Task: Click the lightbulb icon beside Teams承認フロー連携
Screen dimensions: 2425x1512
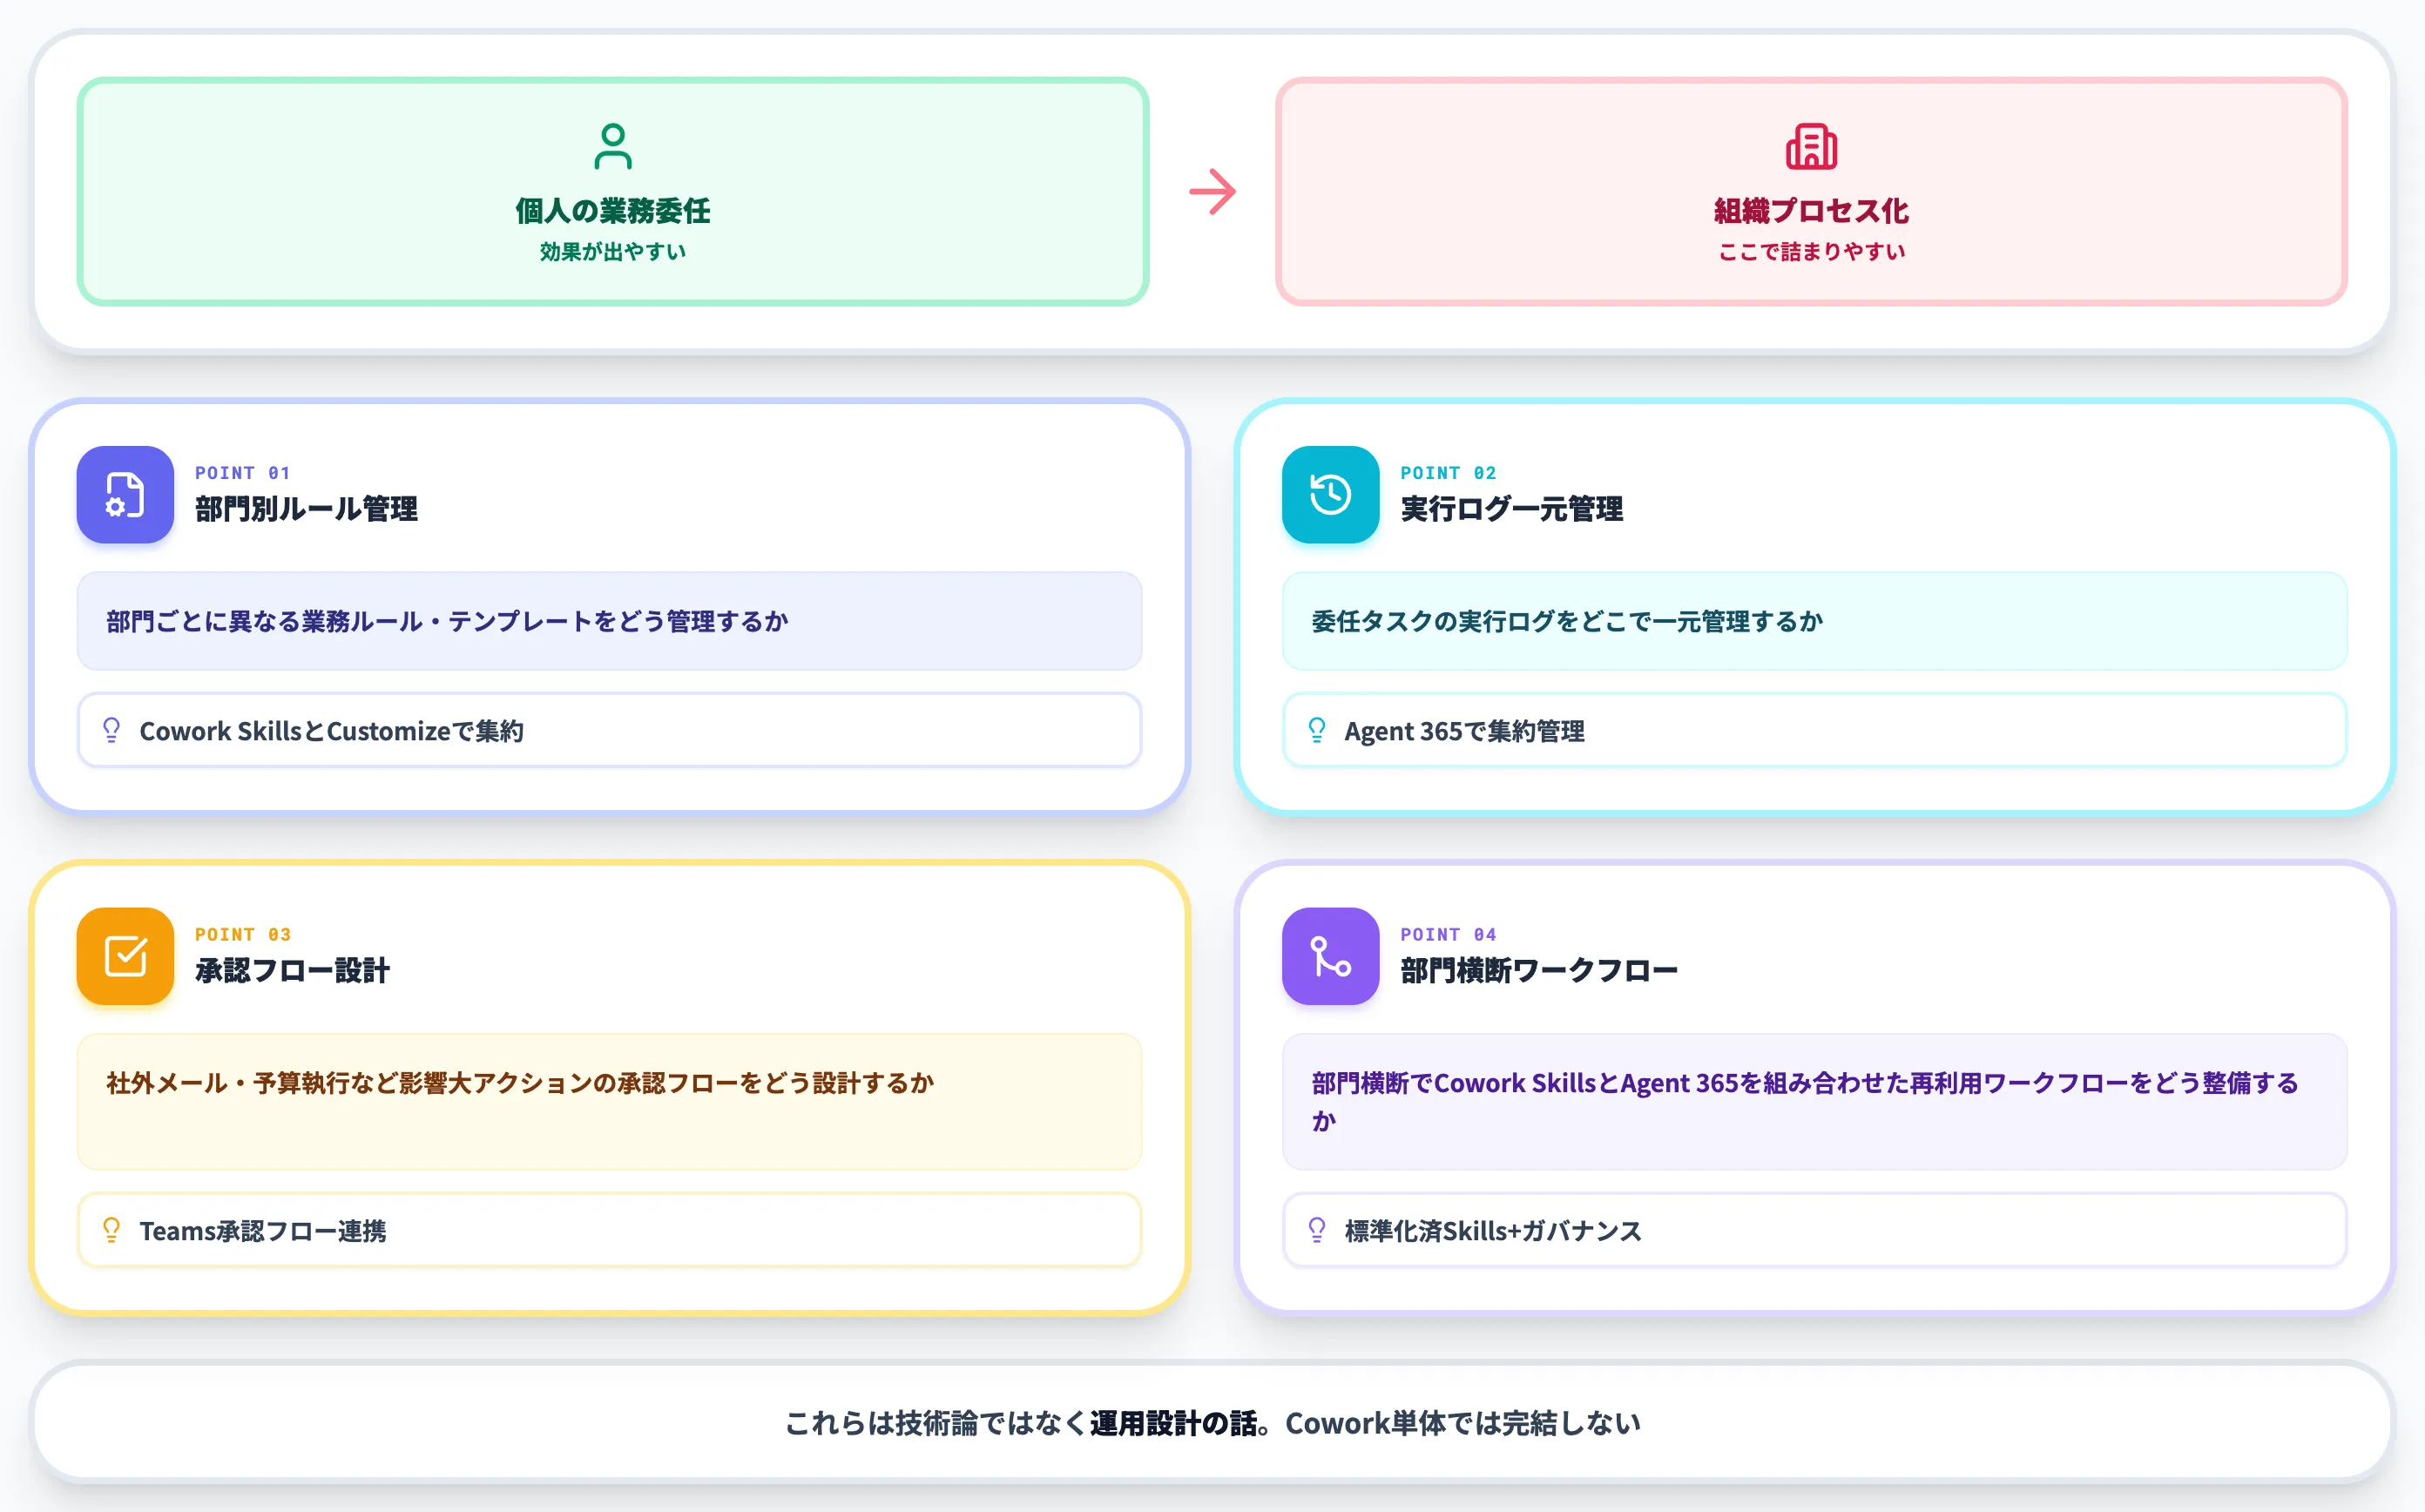Action: tap(112, 1230)
